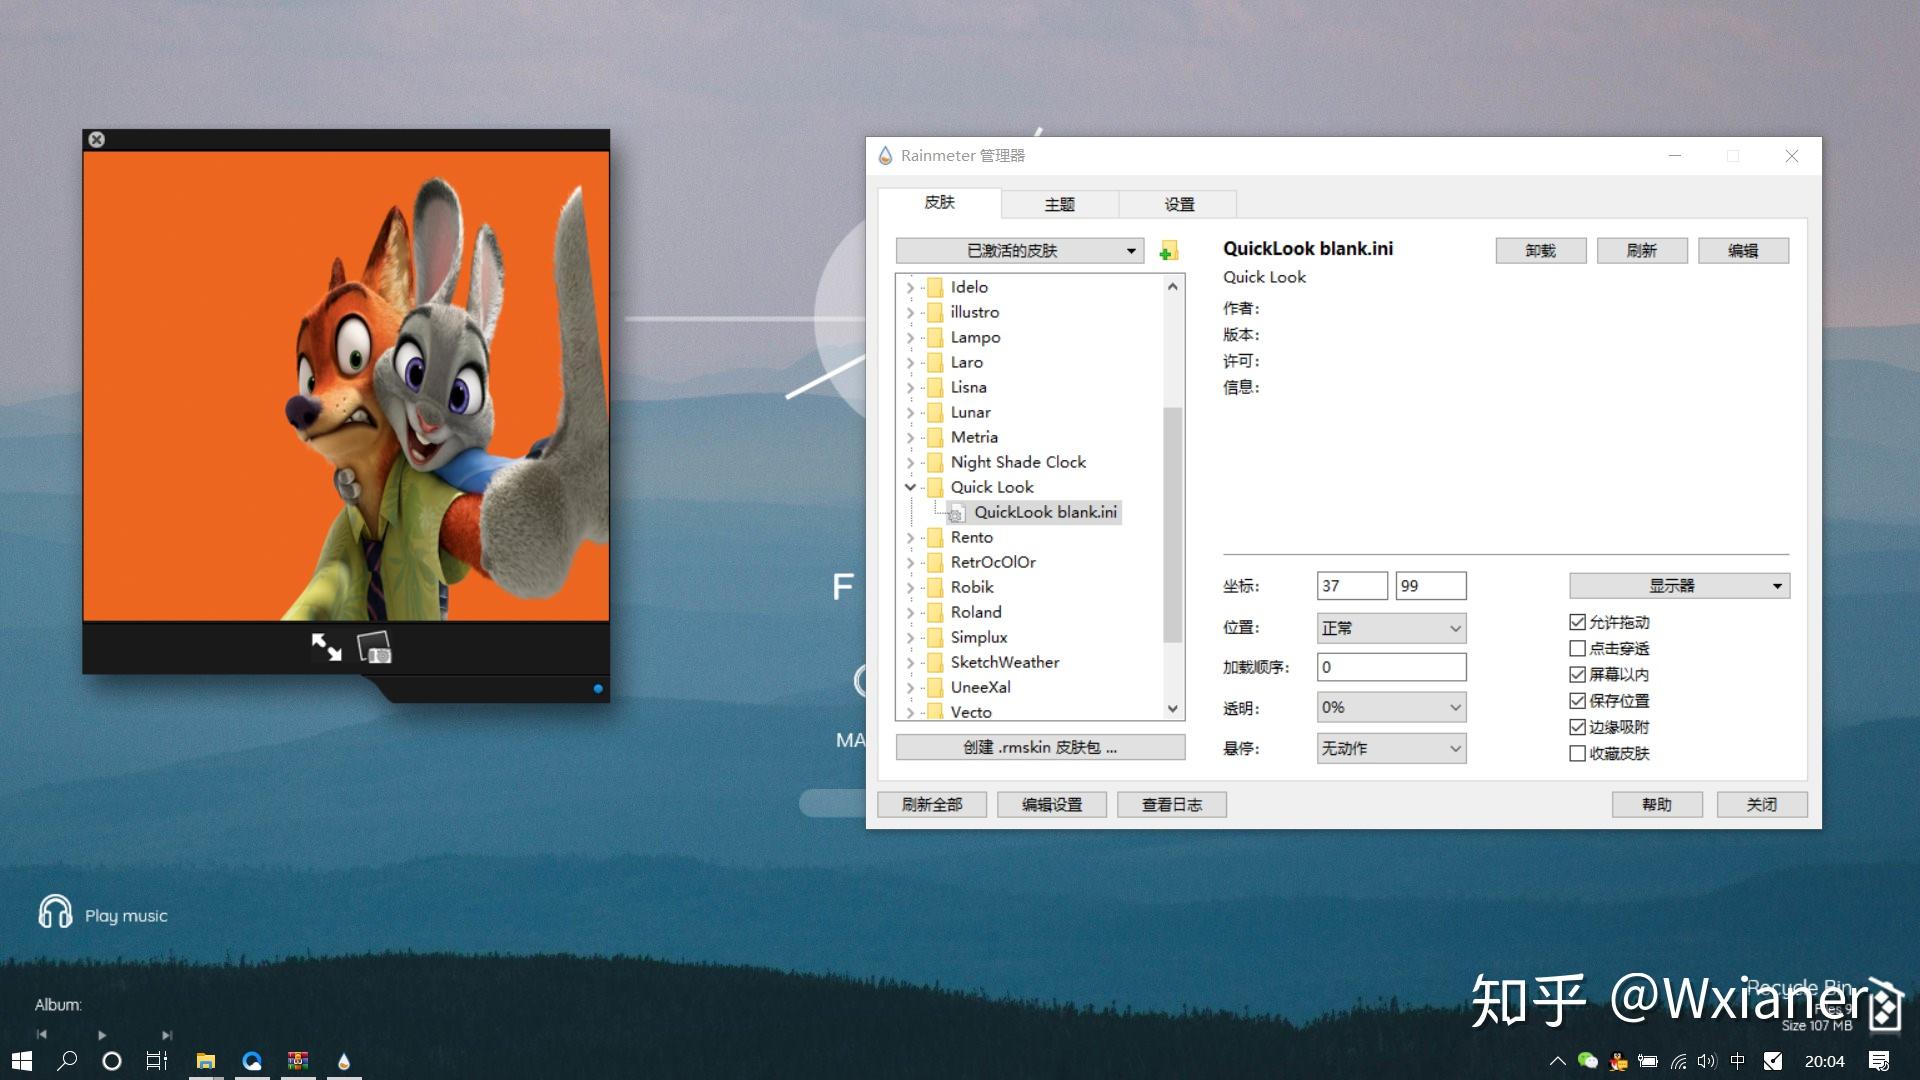Close the Quick Look preview with X icon

point(96,139)
